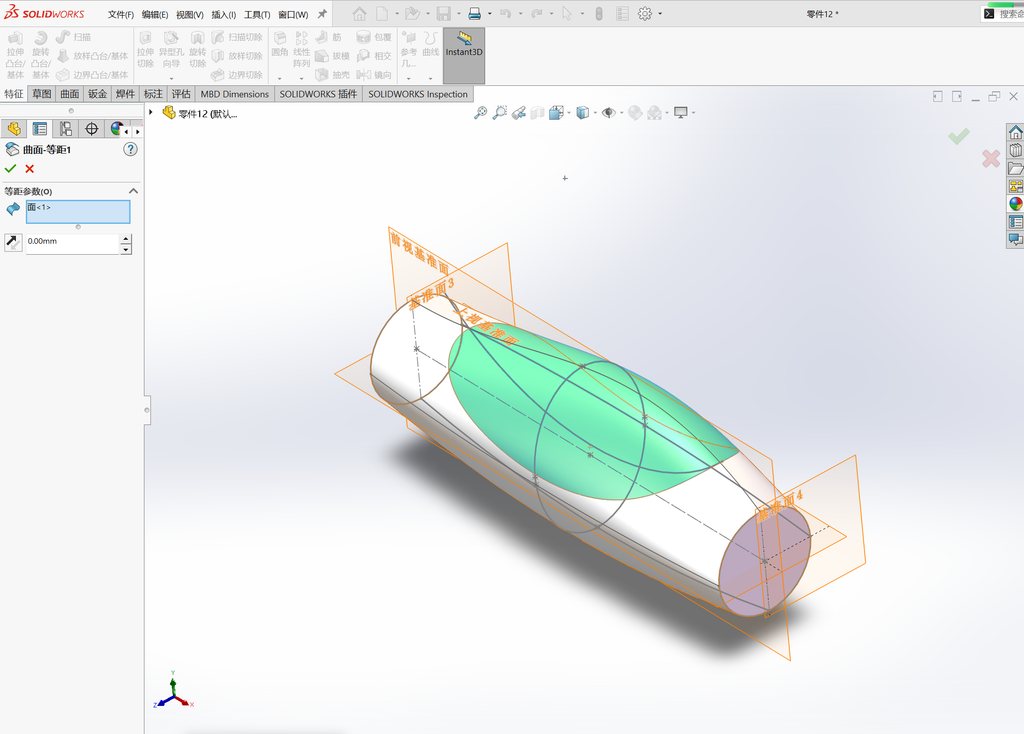
Task: Click the Zoom to Fit icon
Action: [x=480, y=113]
